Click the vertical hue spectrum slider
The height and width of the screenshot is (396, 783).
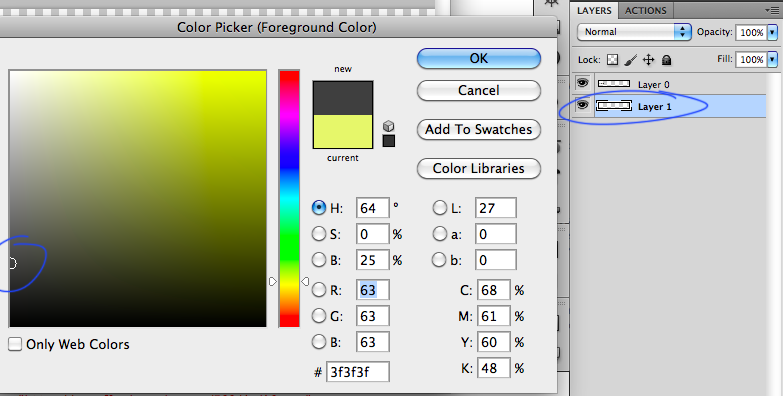click(x=289, y=199)
